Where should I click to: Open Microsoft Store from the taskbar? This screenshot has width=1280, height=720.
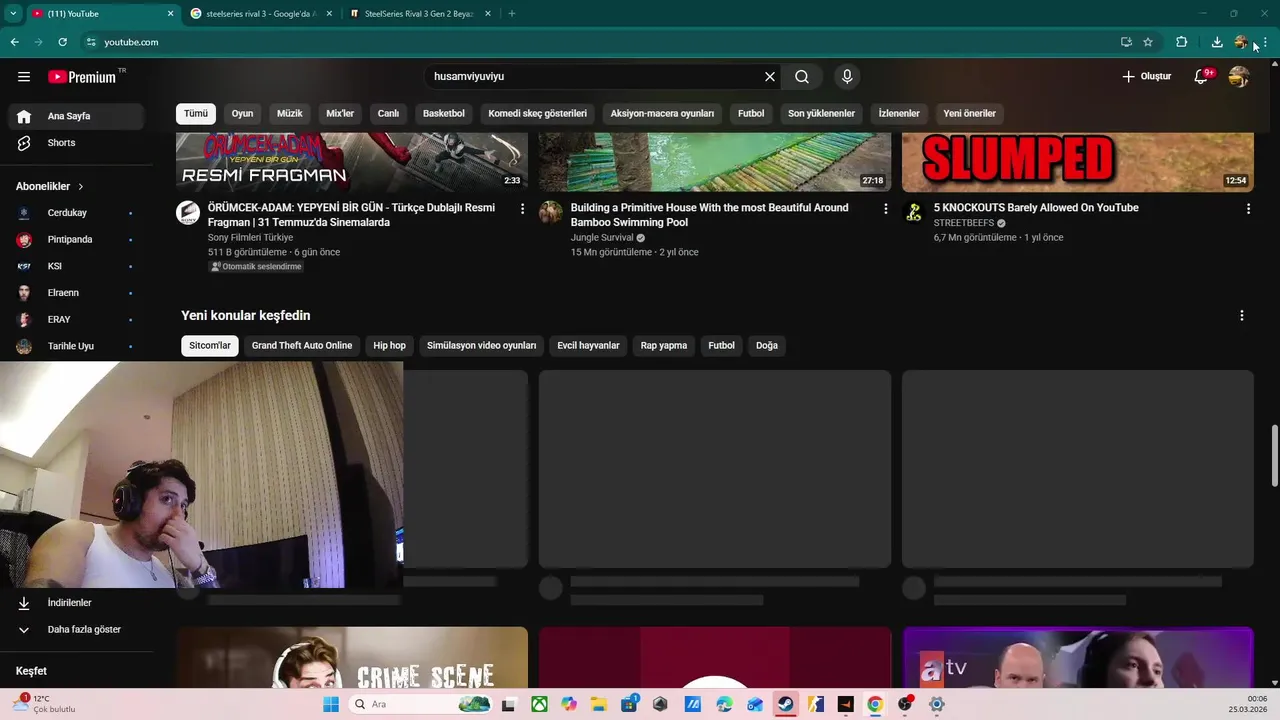629,704
